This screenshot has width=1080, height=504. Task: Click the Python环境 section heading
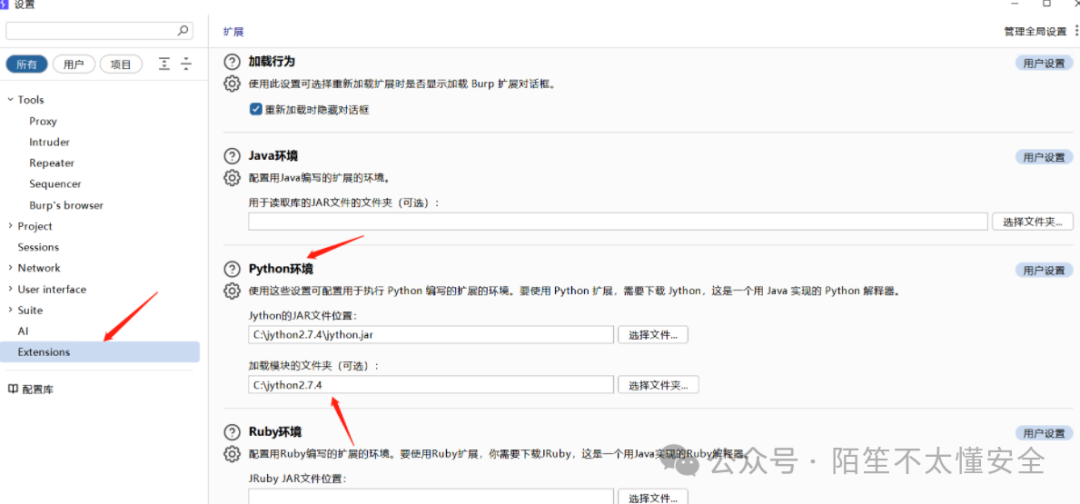point(281,269)
